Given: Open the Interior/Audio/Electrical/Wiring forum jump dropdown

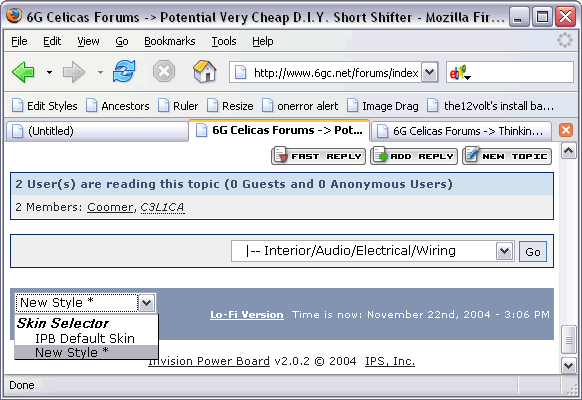Looking at the screenshot, I should 372,251.
